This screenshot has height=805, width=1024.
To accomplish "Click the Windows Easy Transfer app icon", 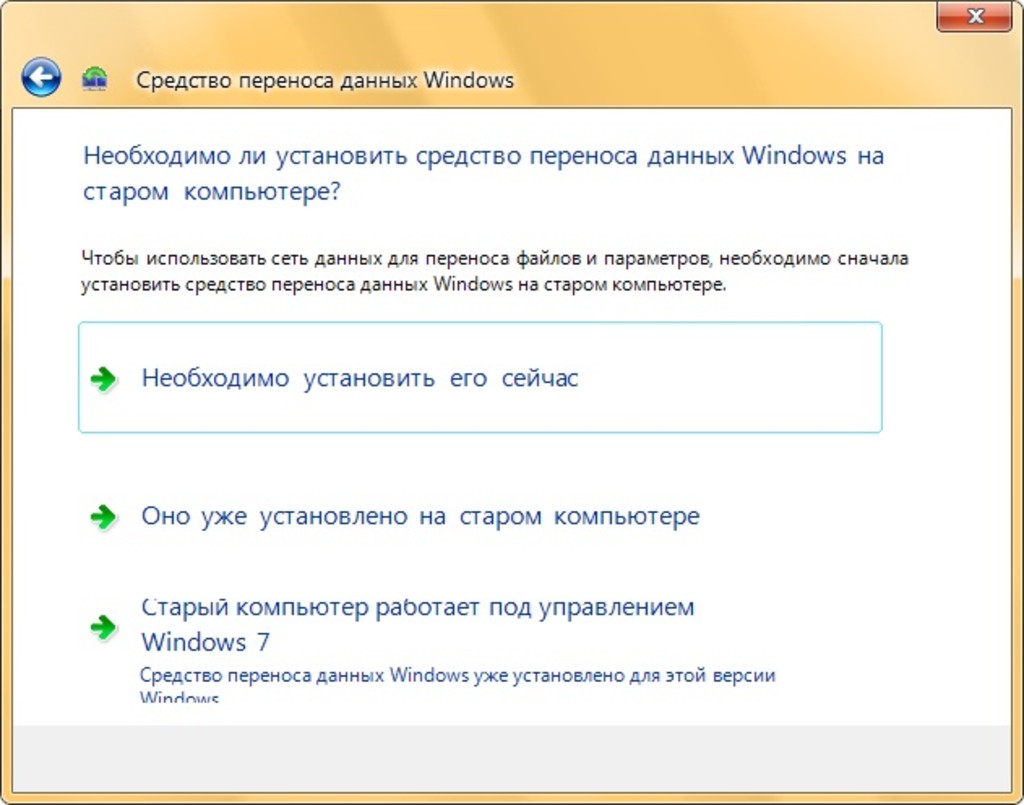I will point(95,79).
